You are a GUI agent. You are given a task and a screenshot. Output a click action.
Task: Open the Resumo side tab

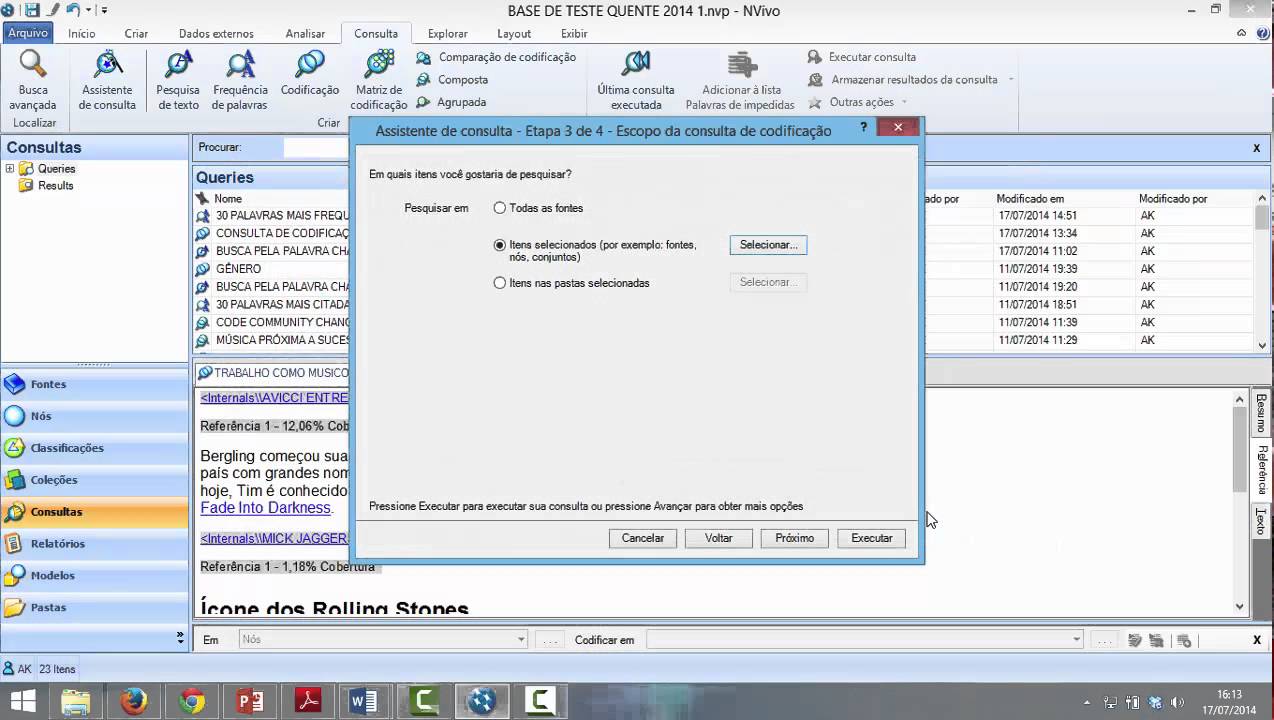pyautogui.click(x=1261, y=413)
